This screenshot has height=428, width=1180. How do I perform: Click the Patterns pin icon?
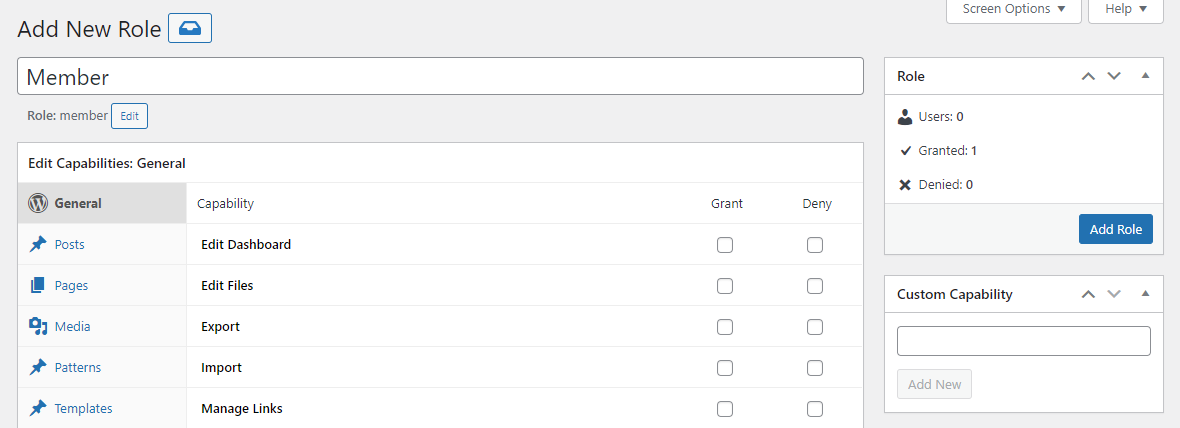38,367
